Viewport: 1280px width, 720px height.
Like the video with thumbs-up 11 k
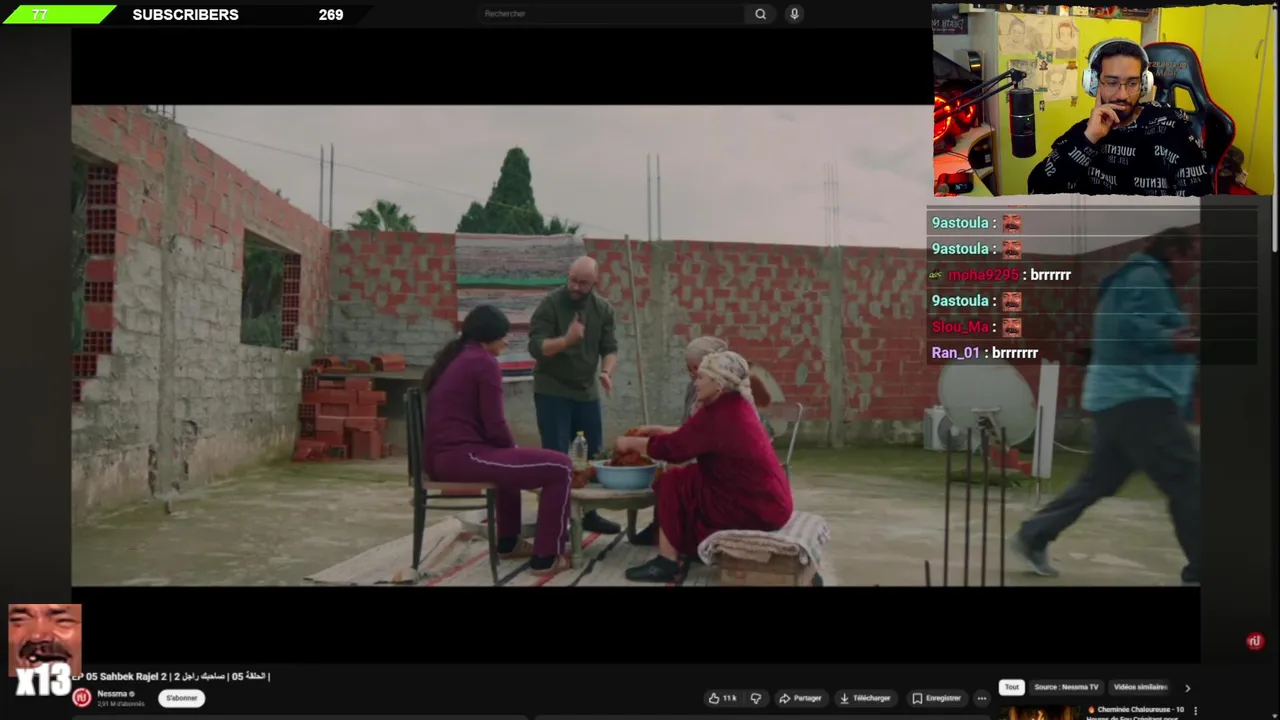click(722, 698)
